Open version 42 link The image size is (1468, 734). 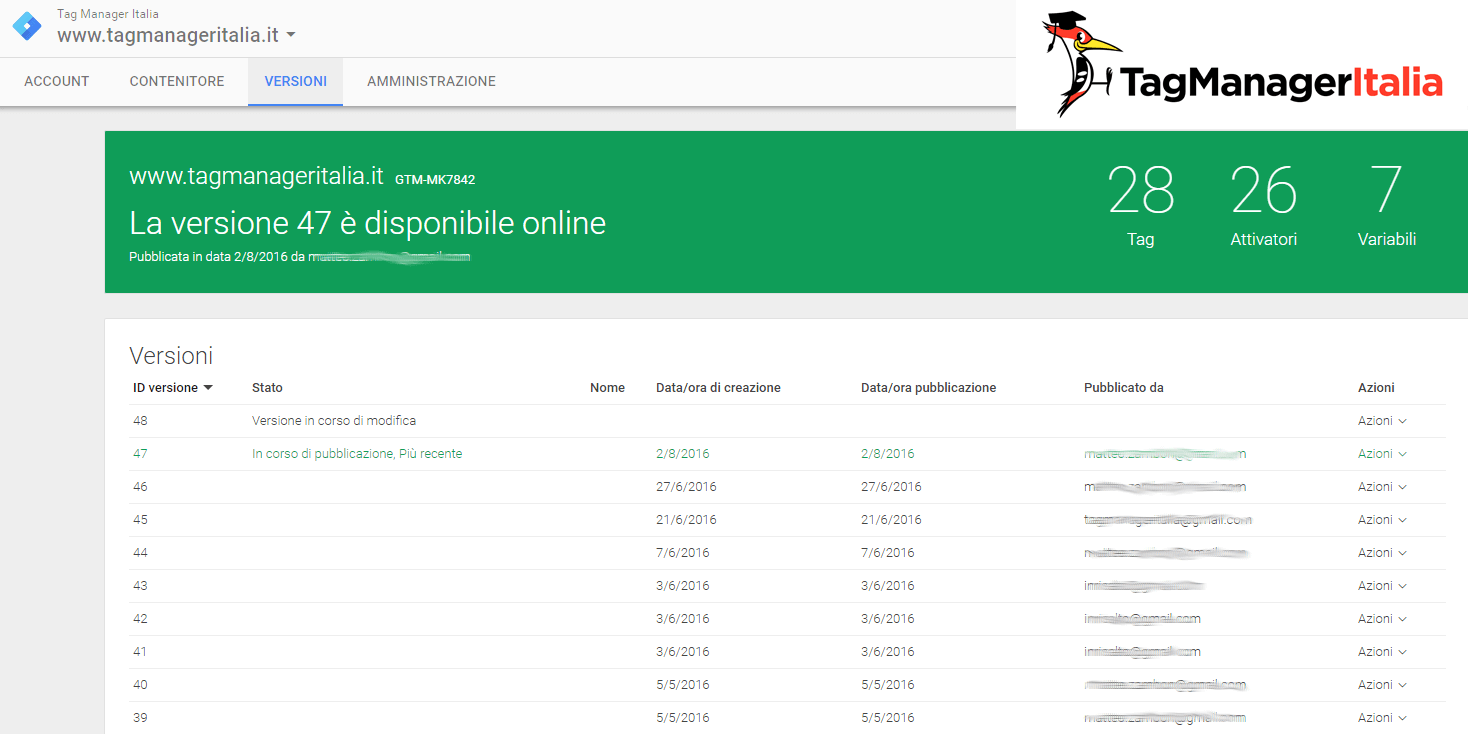coord(140,619)
